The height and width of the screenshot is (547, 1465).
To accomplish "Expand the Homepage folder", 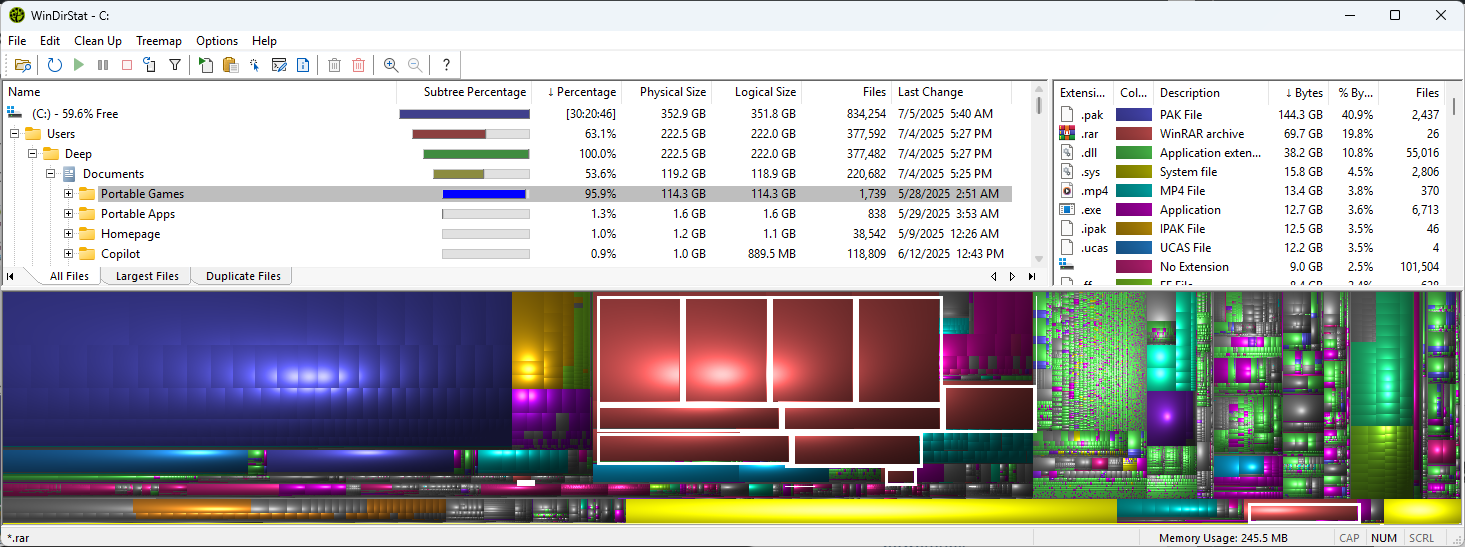I will (x=69, y=234).
